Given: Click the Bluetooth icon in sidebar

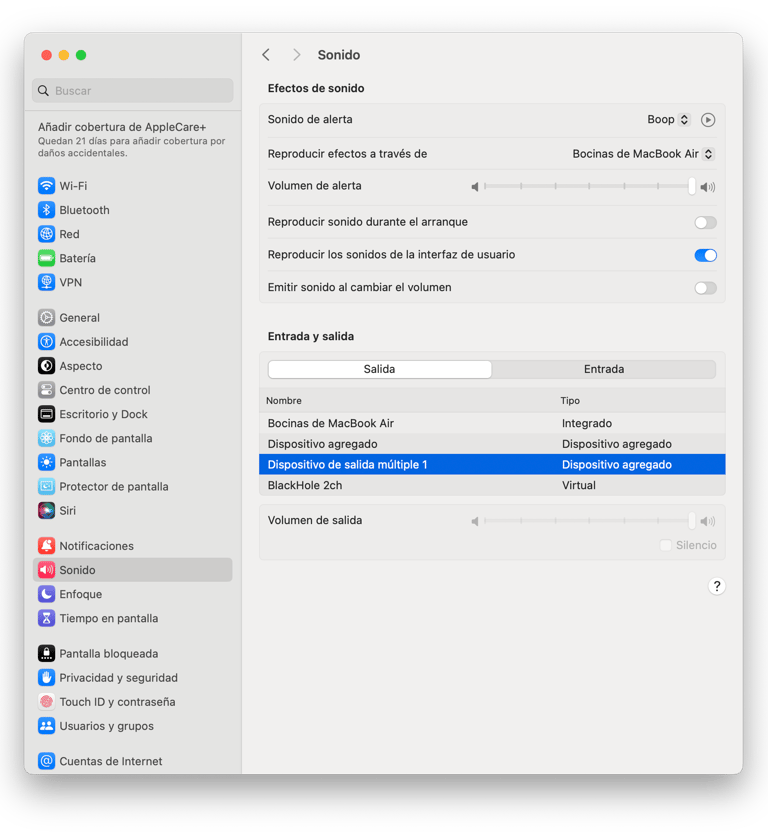Looking at the screenshot, I should click(x=46, y=210).
